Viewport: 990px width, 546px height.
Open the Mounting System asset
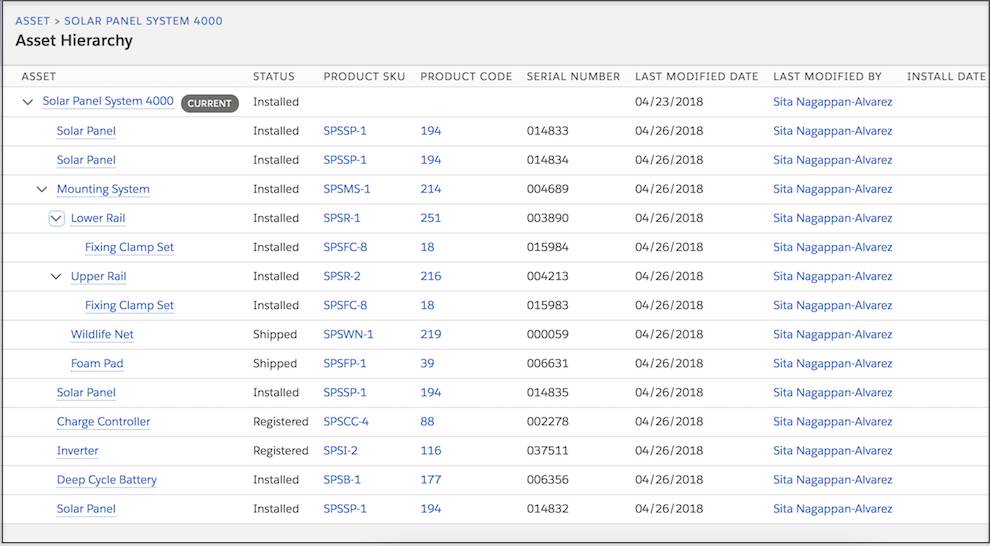(x=103, y=189)
